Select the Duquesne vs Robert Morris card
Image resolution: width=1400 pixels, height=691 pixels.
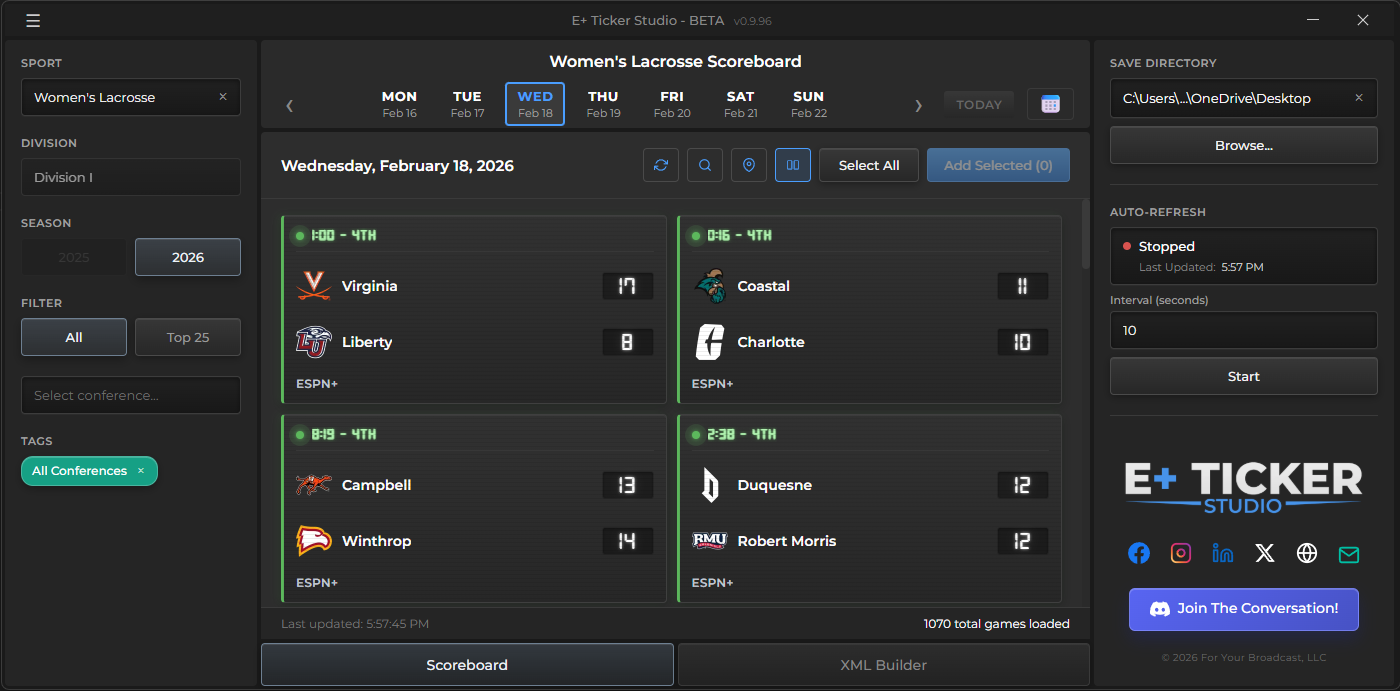point(869,508)
